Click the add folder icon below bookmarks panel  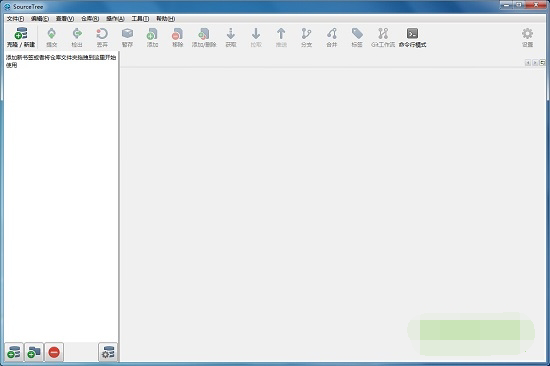[x=34, y=352]
